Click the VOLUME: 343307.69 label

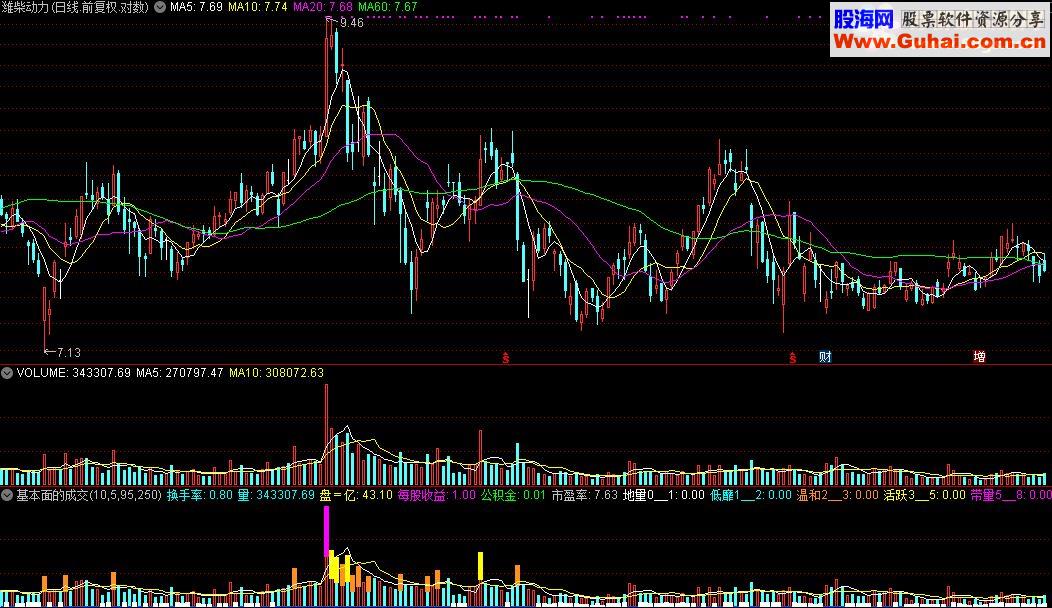click(73, 372)
